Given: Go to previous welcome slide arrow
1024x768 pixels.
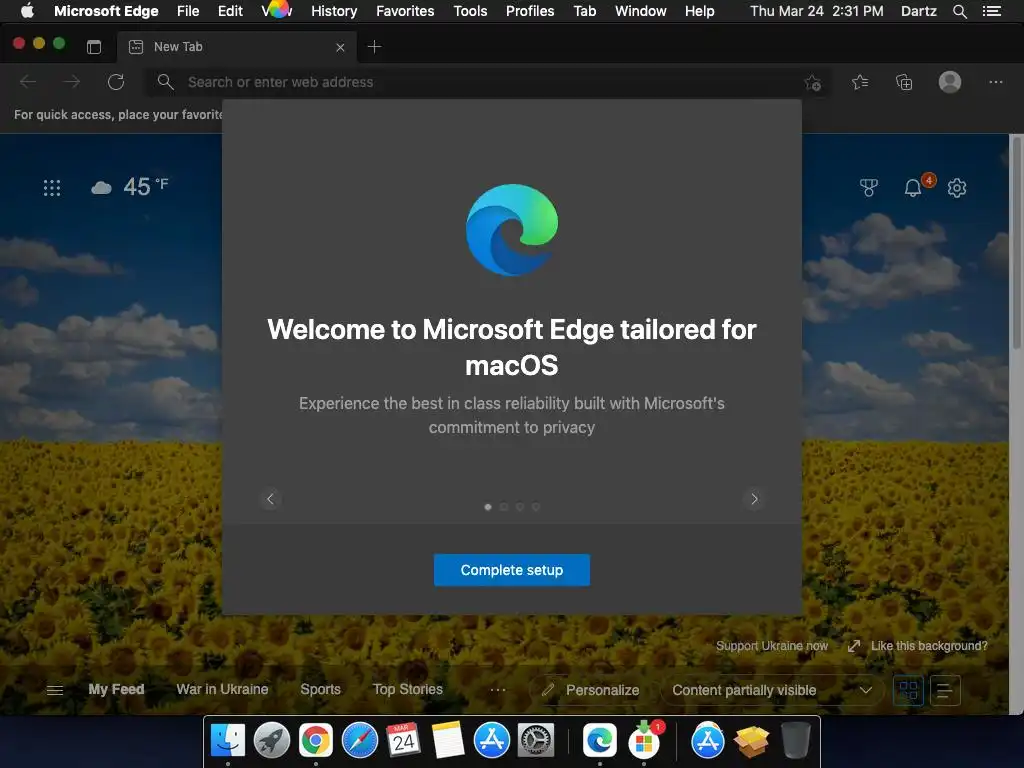Looking at the screenshot, I should (x=270, y=499).
